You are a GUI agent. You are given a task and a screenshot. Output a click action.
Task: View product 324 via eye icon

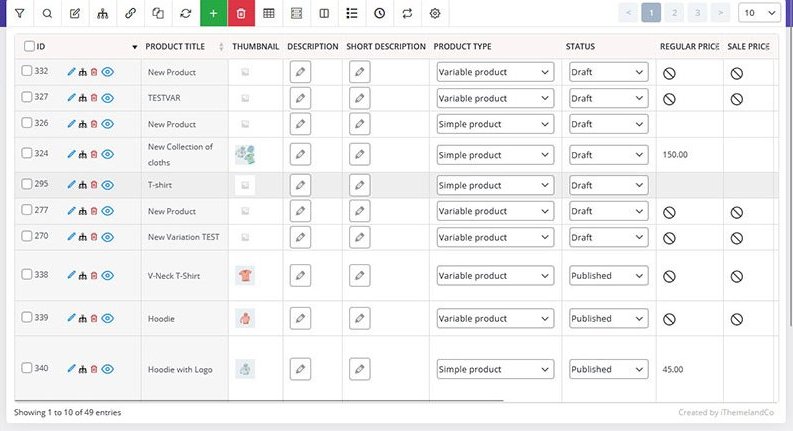108,154
